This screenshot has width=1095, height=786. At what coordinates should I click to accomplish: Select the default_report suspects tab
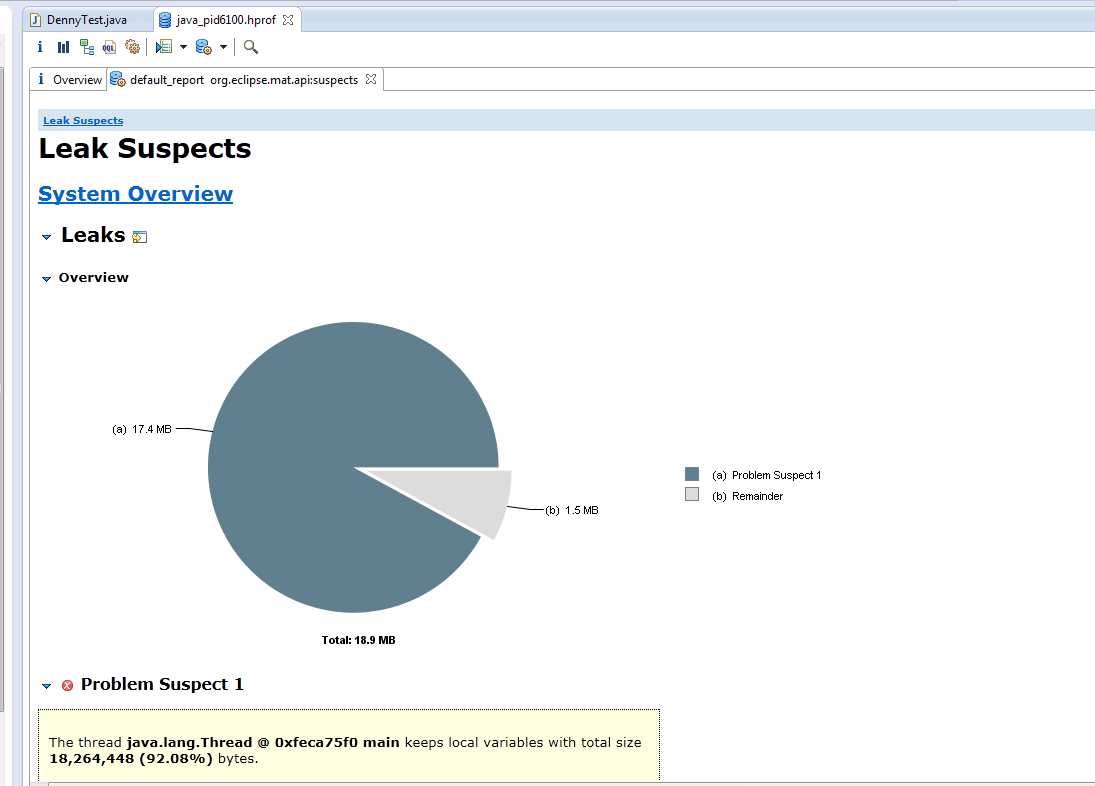(x=243, y=80)
